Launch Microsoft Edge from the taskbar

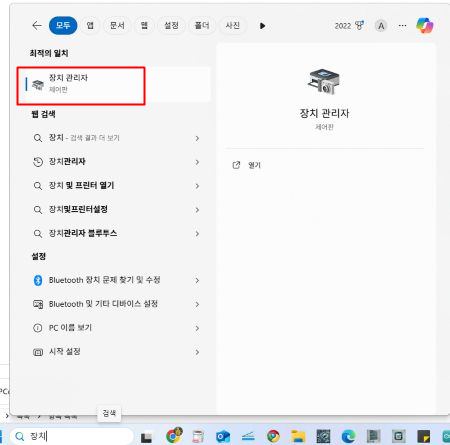[348, 436]
